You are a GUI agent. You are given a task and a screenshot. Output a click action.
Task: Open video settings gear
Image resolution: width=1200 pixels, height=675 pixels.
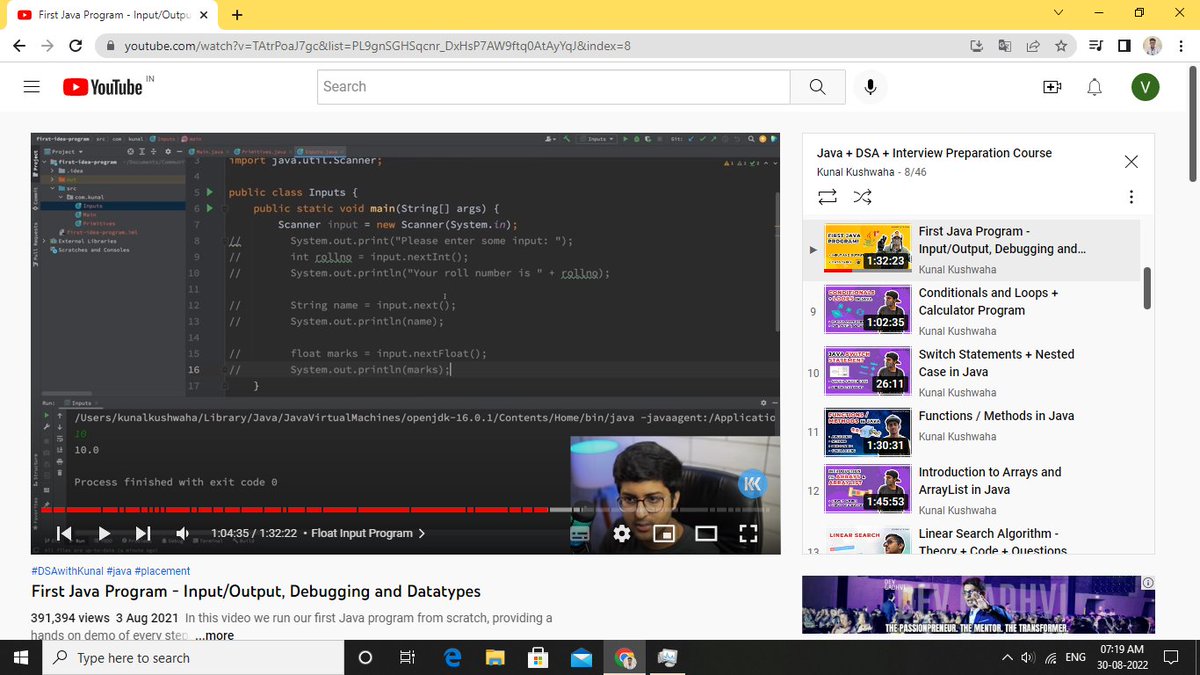(x=622, y=533)
